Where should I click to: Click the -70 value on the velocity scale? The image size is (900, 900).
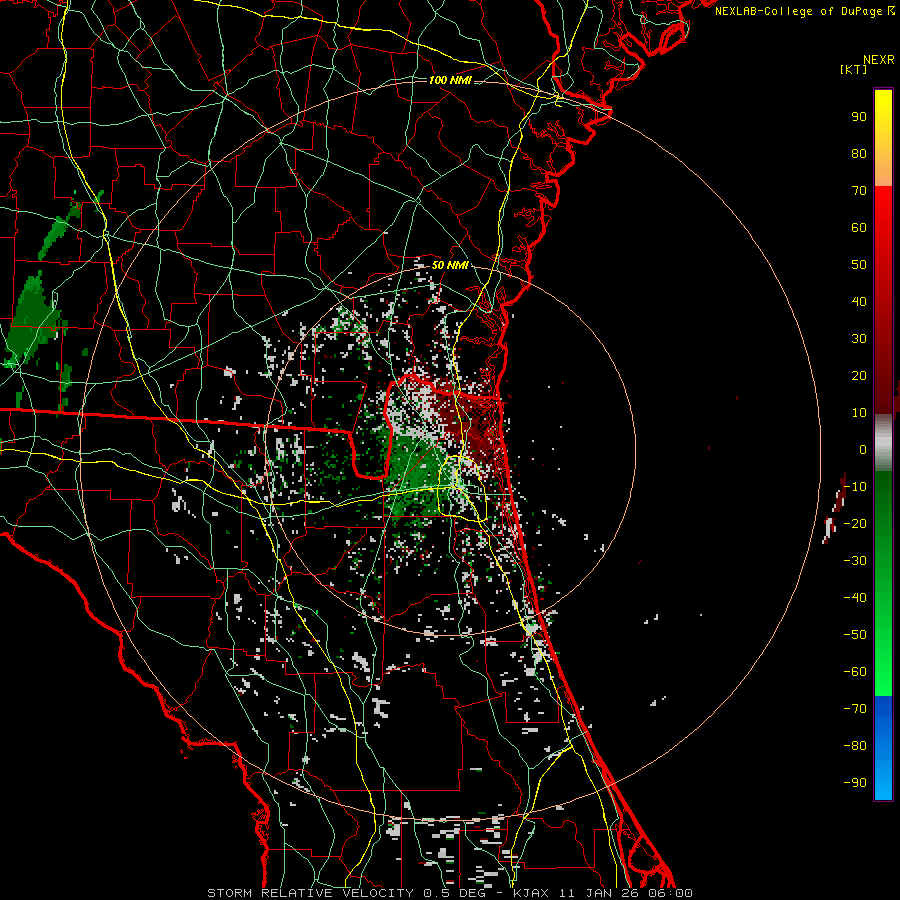tap(855, 709)
